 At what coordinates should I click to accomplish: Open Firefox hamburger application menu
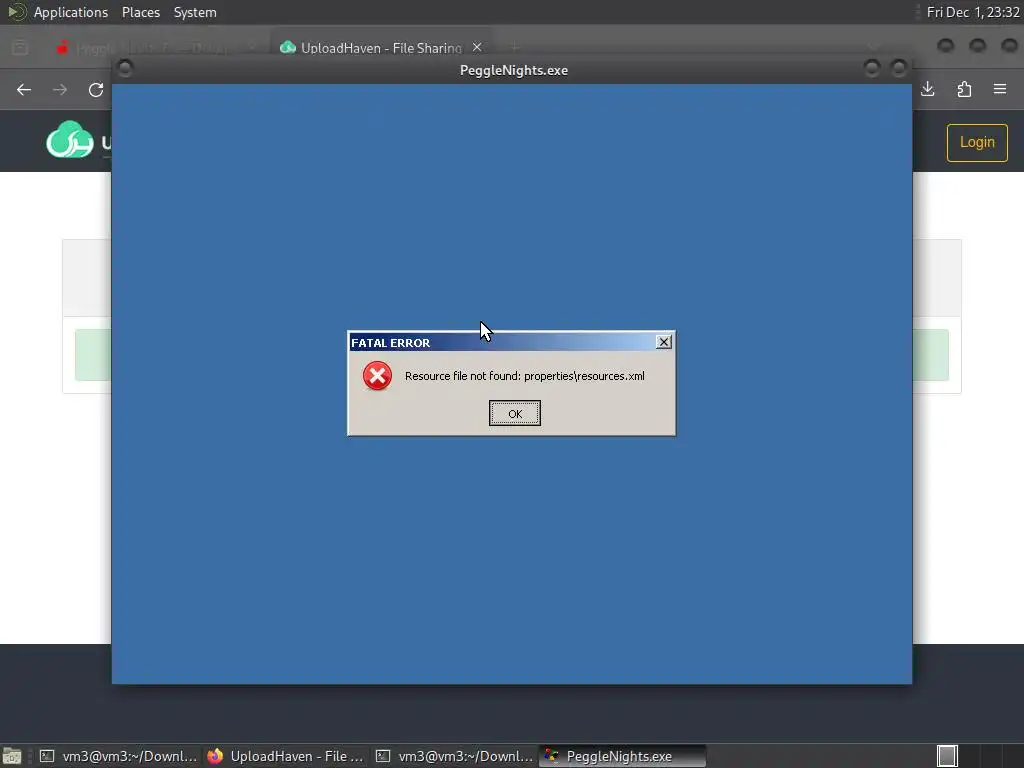tap(1000, 89)
